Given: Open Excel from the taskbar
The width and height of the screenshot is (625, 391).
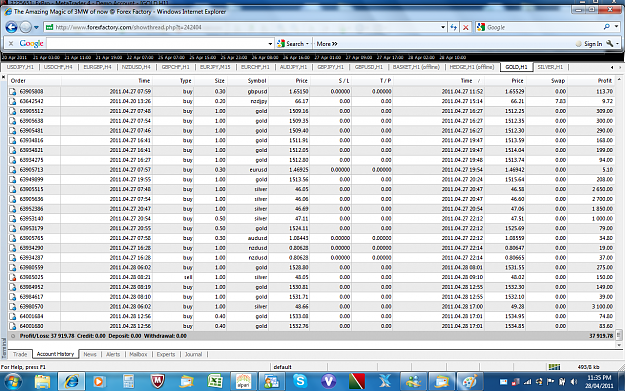Looking at the screenshot, I should pyautogui.click(x=215, y=381).
